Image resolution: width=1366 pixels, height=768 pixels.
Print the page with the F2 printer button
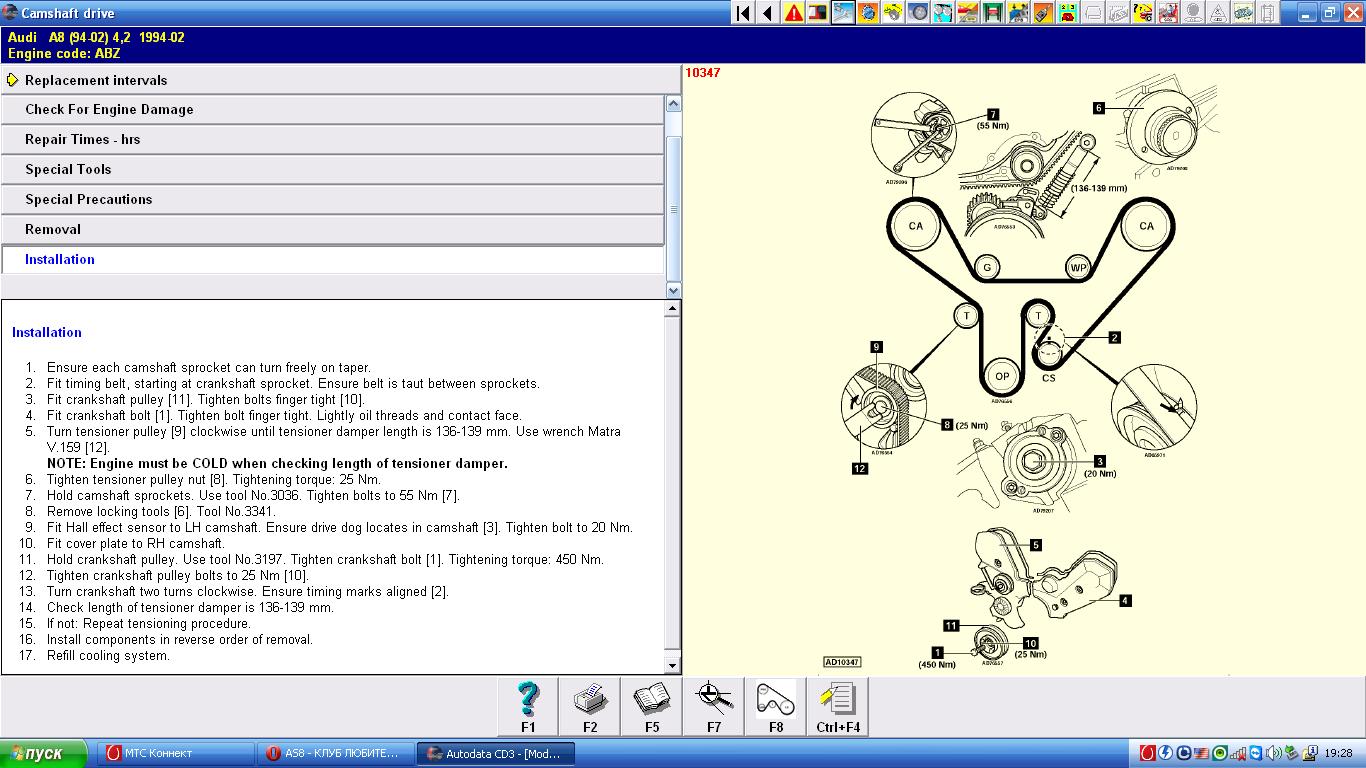click(590, 706)
